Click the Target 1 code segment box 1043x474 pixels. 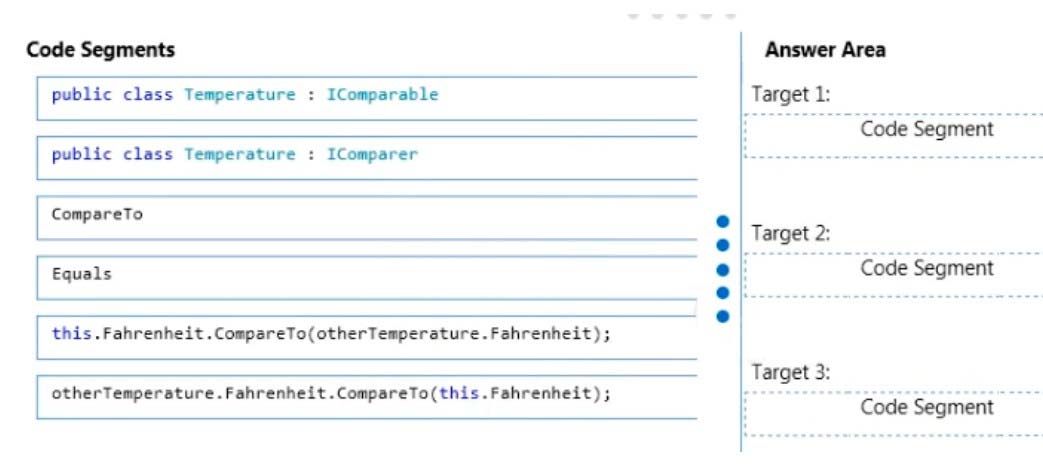tap(894, 136)
